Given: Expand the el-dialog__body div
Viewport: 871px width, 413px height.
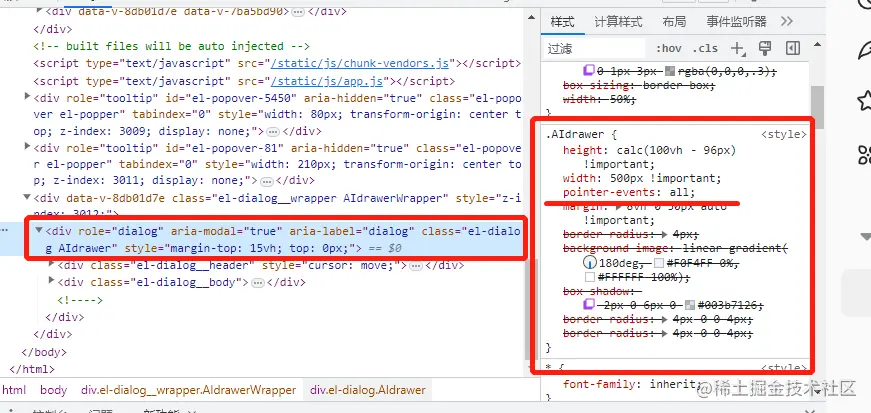Looking at the screenshot, I should pos(52,281).
